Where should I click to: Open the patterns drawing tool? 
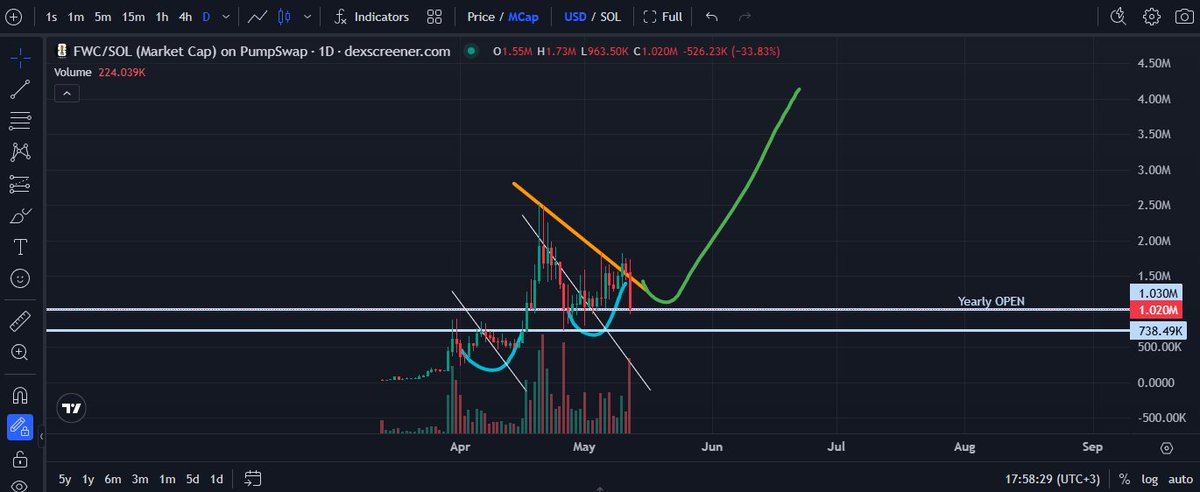point(19,152)
